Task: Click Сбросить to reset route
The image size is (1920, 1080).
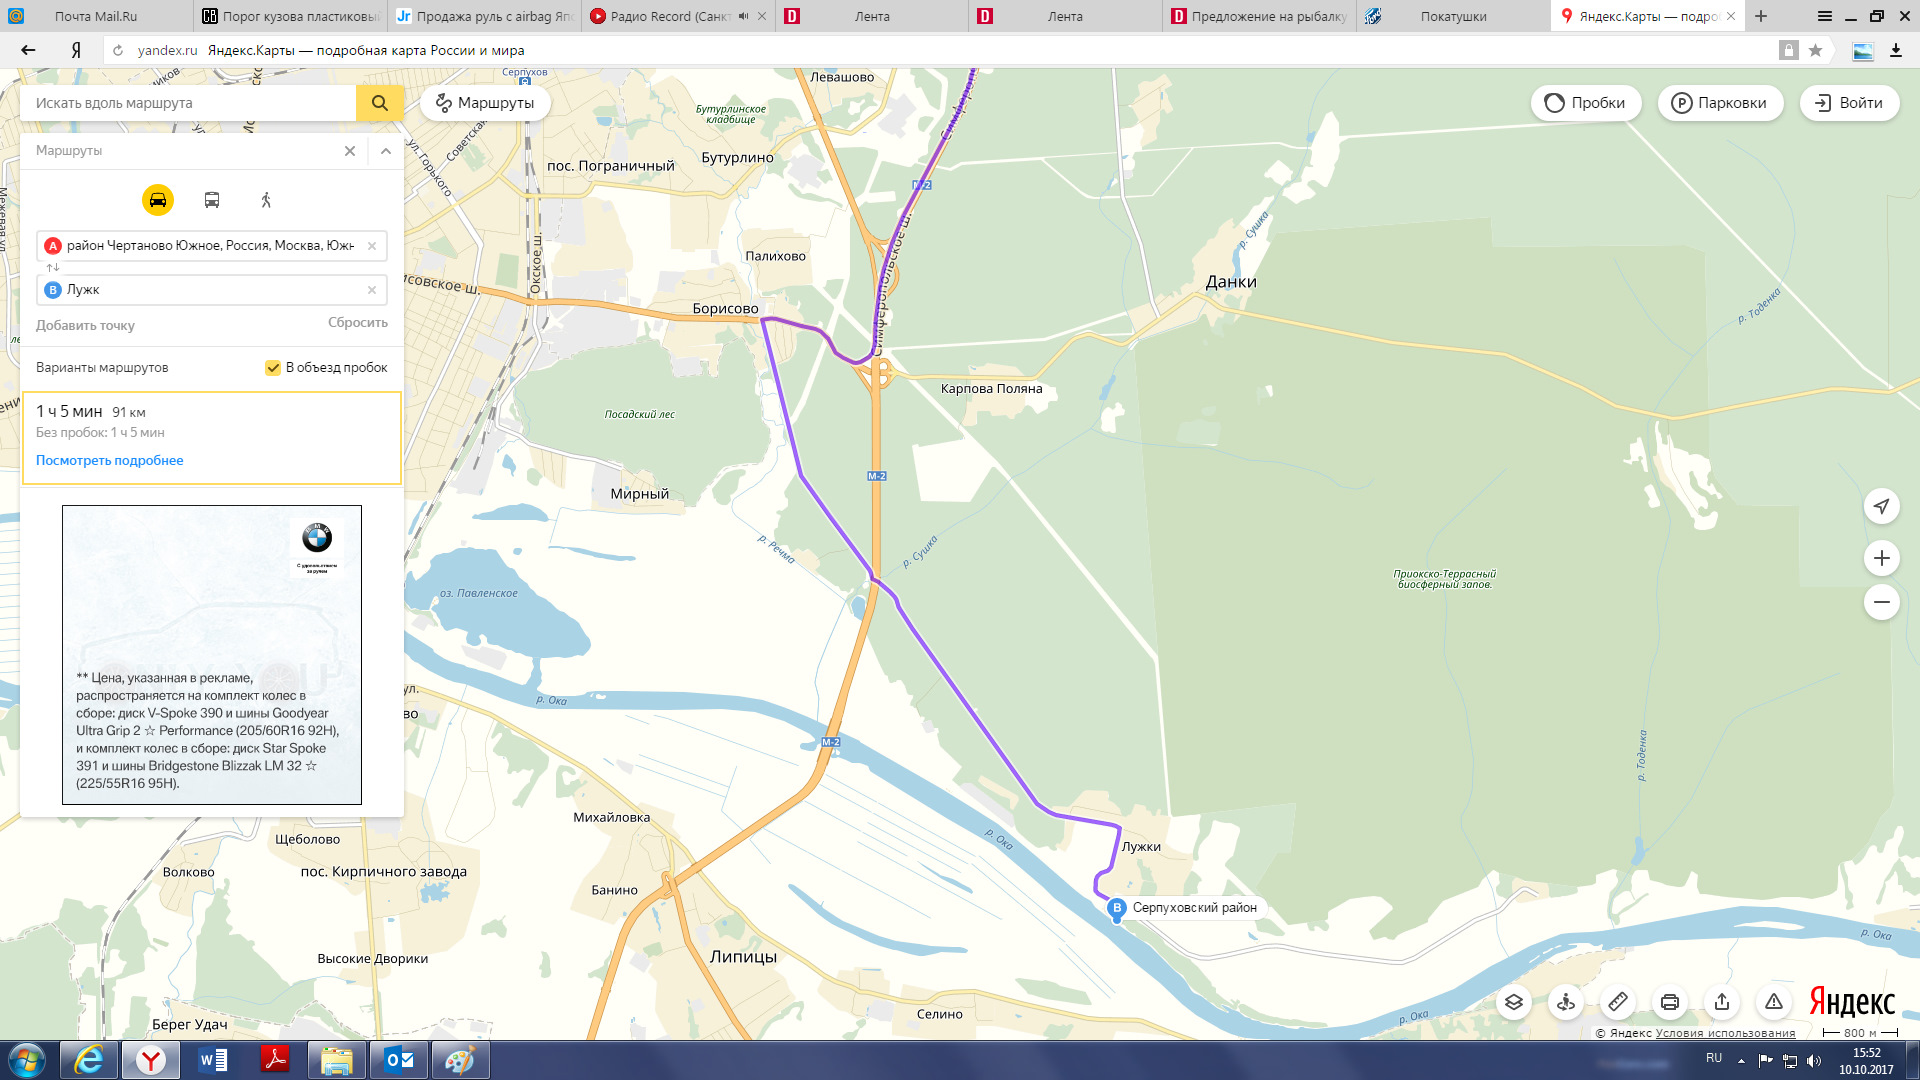Action: (x=358, y=322)
